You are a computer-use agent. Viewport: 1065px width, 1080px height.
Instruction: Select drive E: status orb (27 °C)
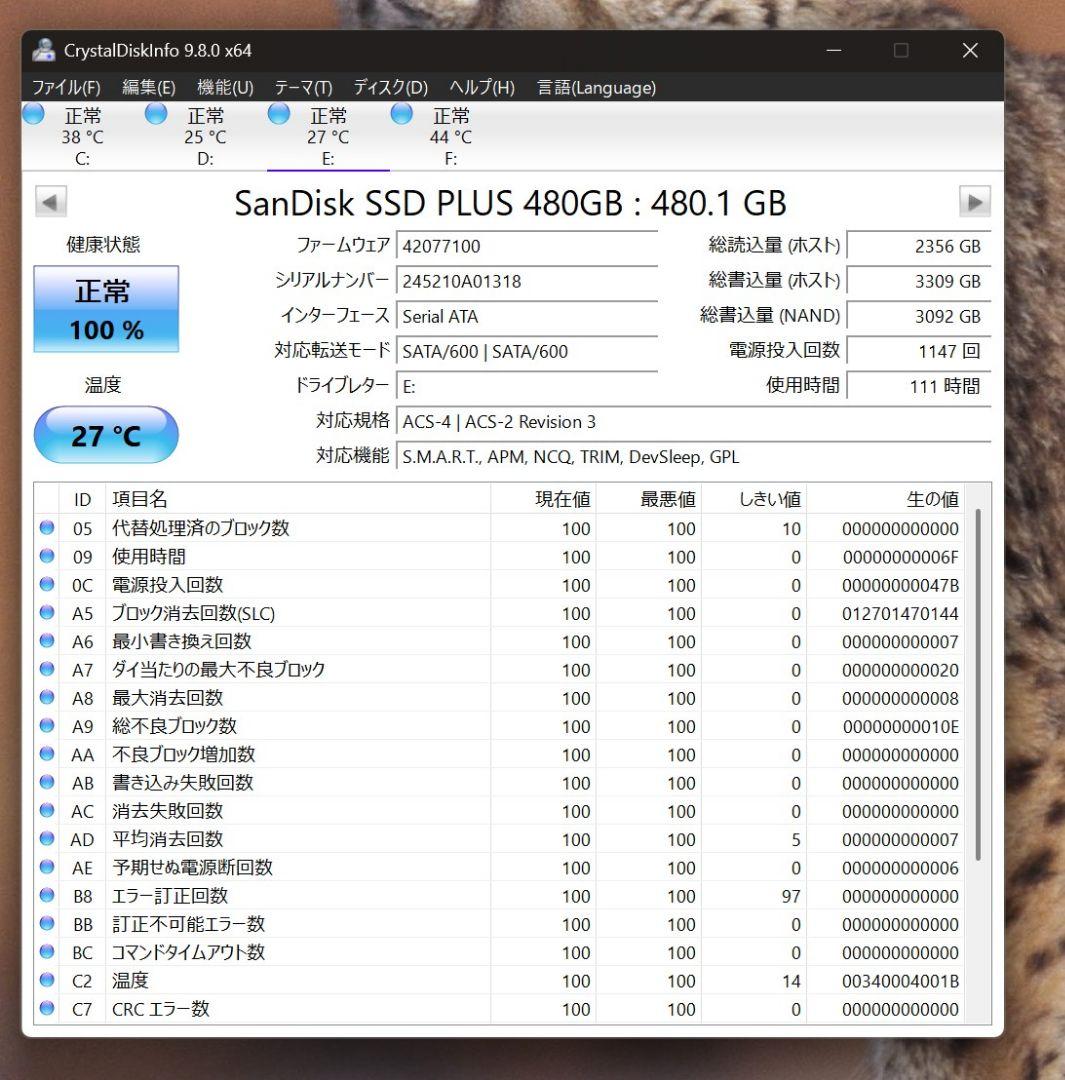(278, 114)
